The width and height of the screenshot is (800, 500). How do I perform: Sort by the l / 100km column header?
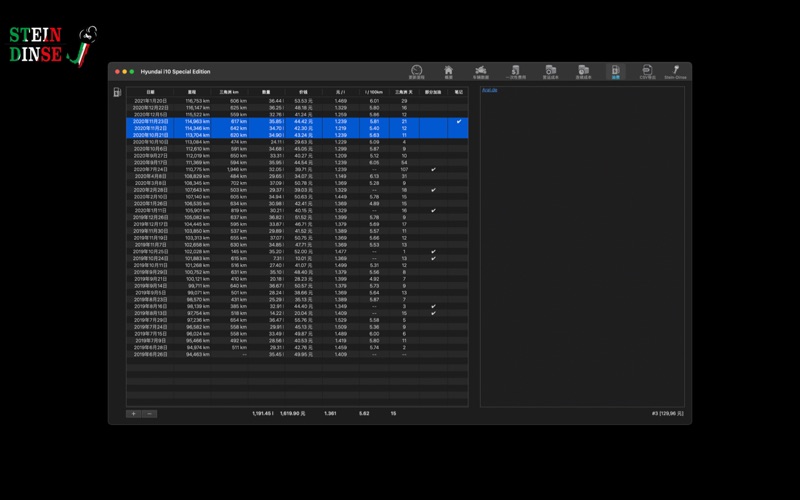coord(374,92)
